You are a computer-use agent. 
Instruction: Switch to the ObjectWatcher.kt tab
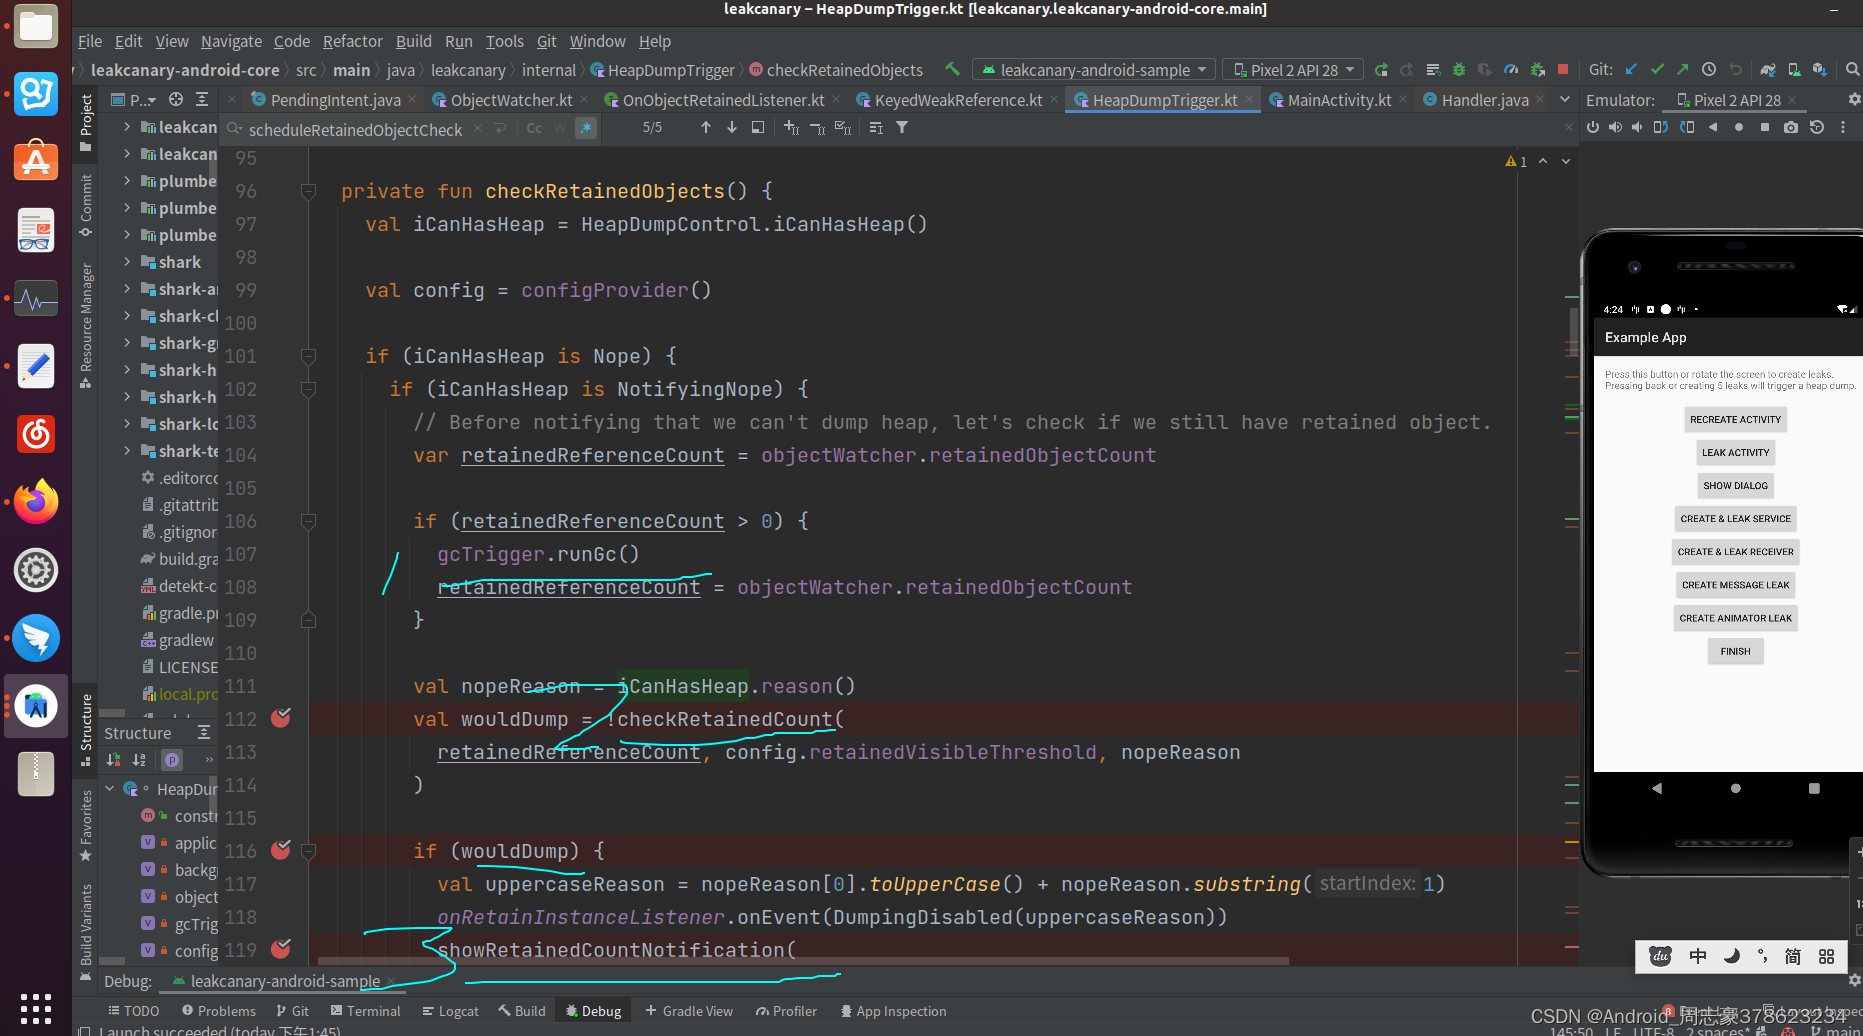(511, 100)
